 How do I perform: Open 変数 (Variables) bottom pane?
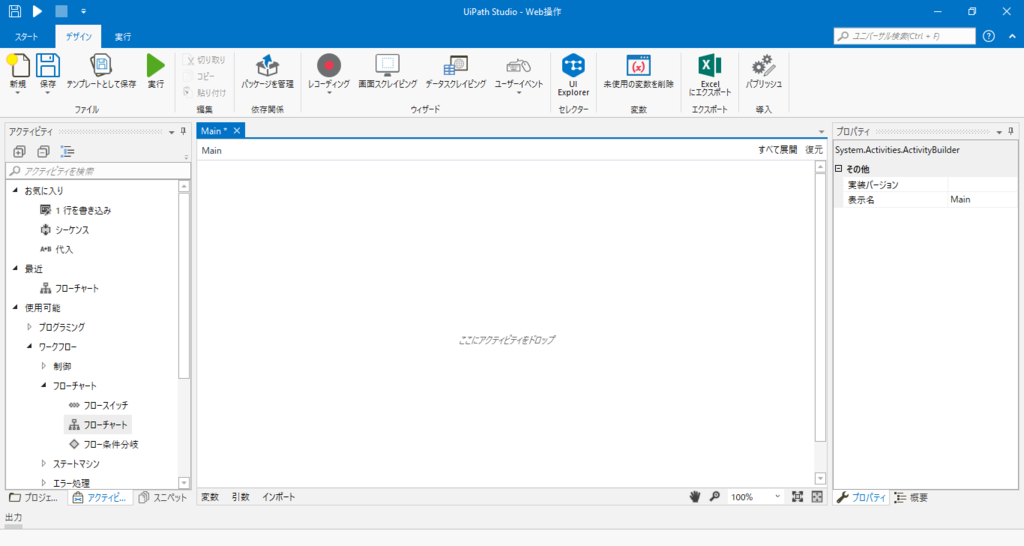tap(210, 497)
